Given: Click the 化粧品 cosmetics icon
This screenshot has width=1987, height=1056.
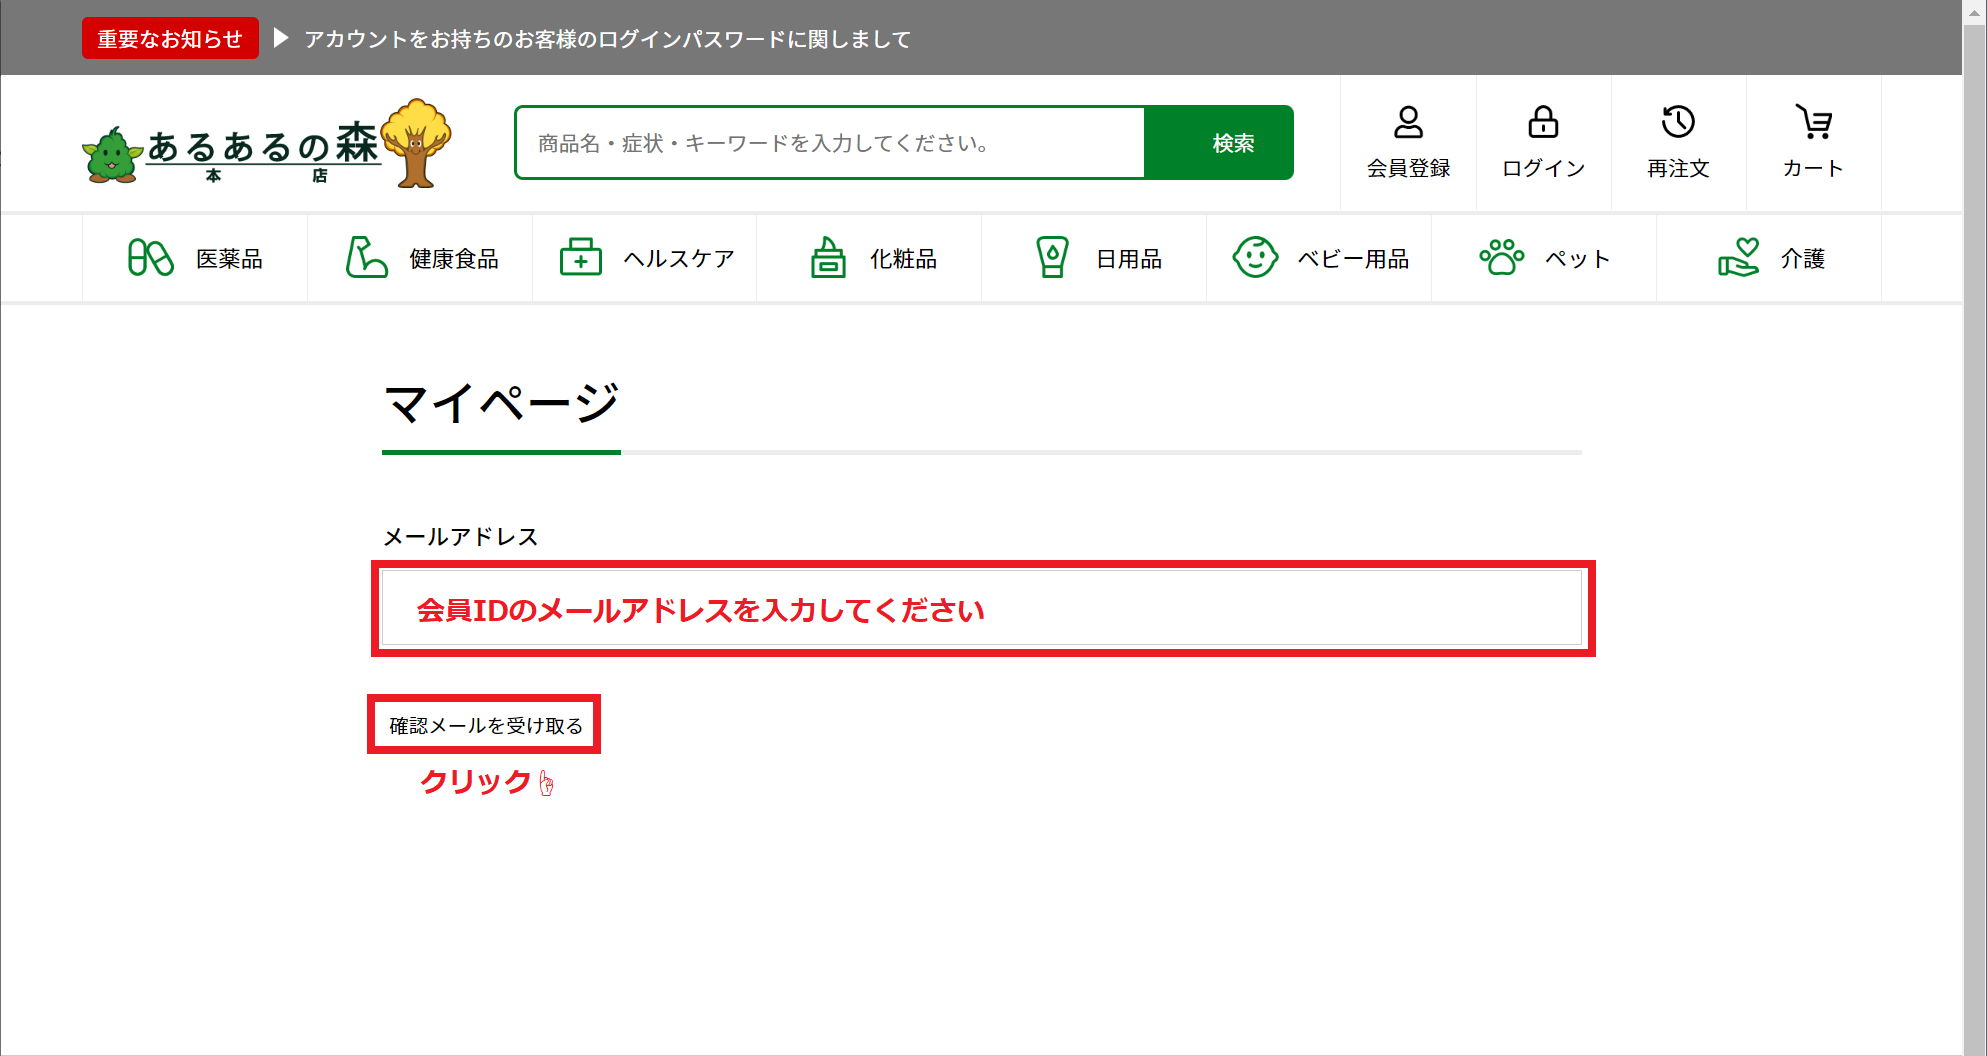Looking at the screenshot, I should pos(828,257).
